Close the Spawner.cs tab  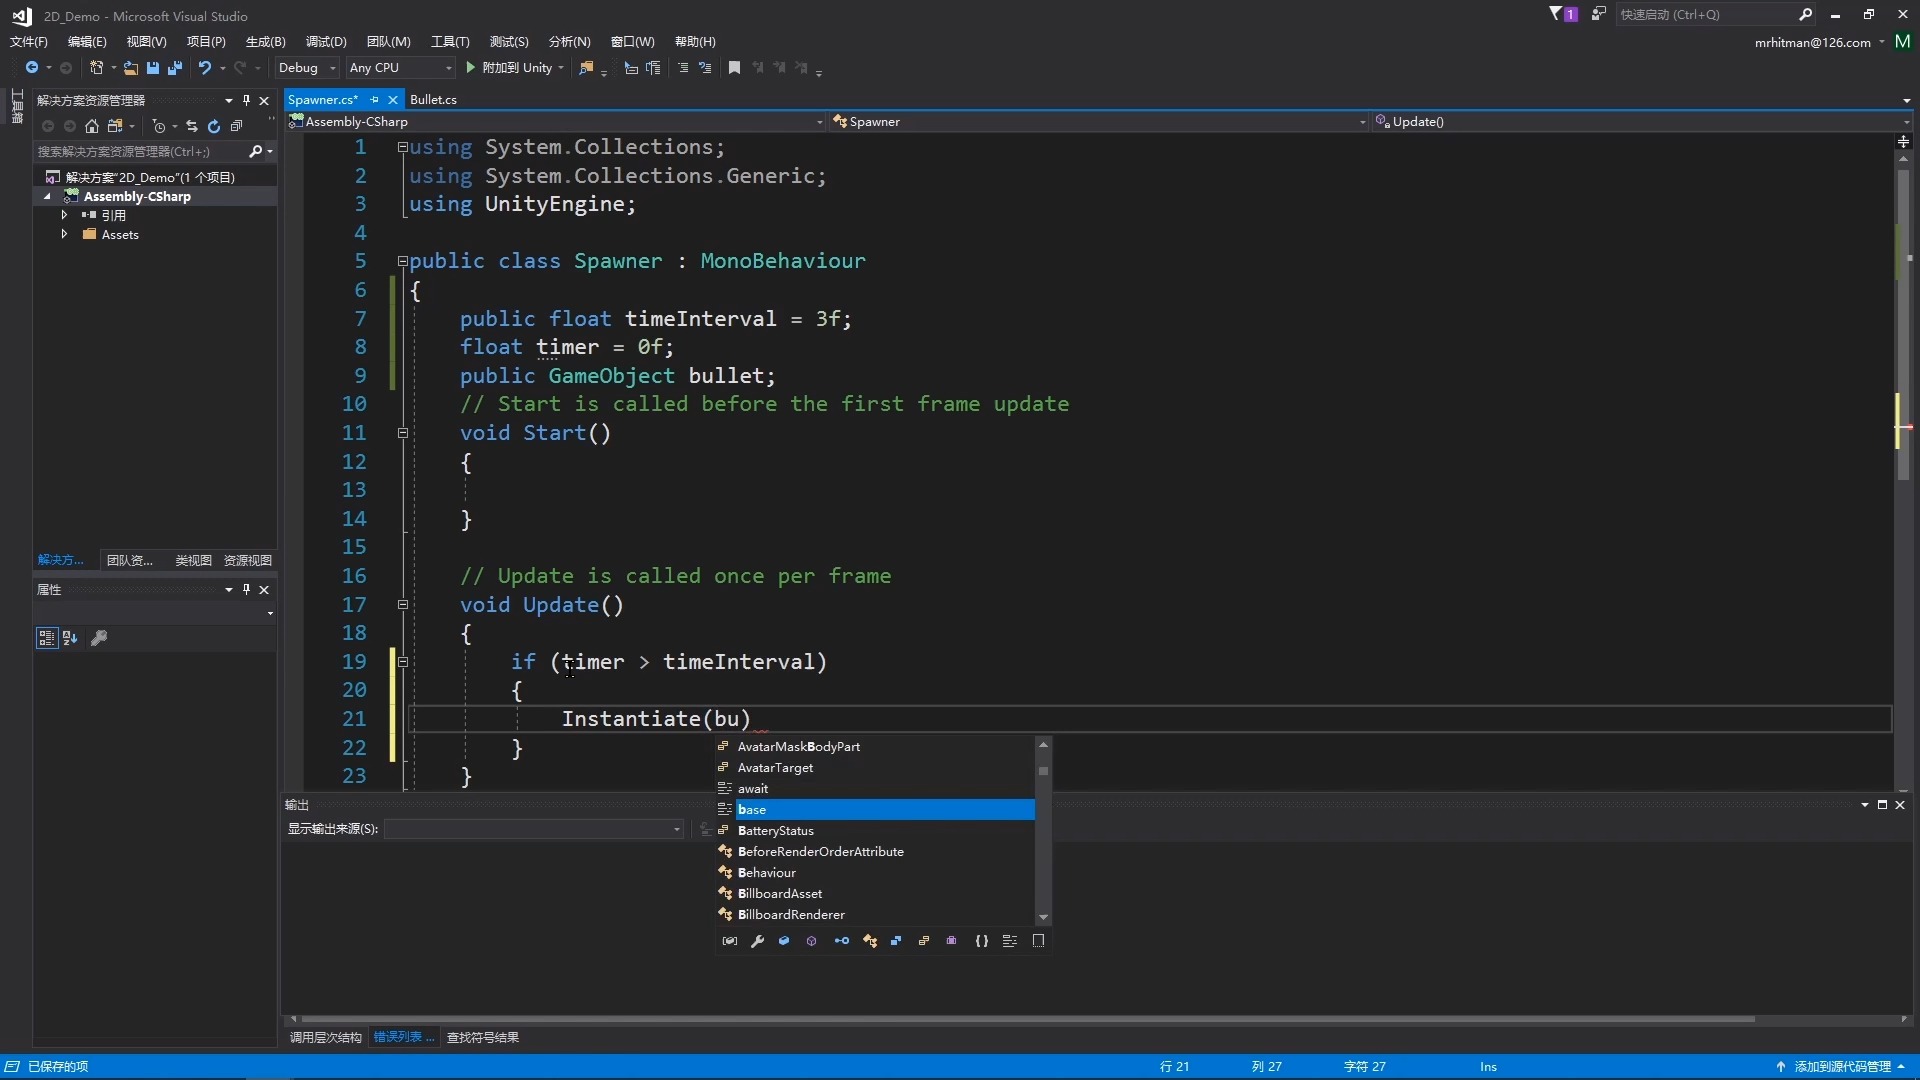click(393, 100)
